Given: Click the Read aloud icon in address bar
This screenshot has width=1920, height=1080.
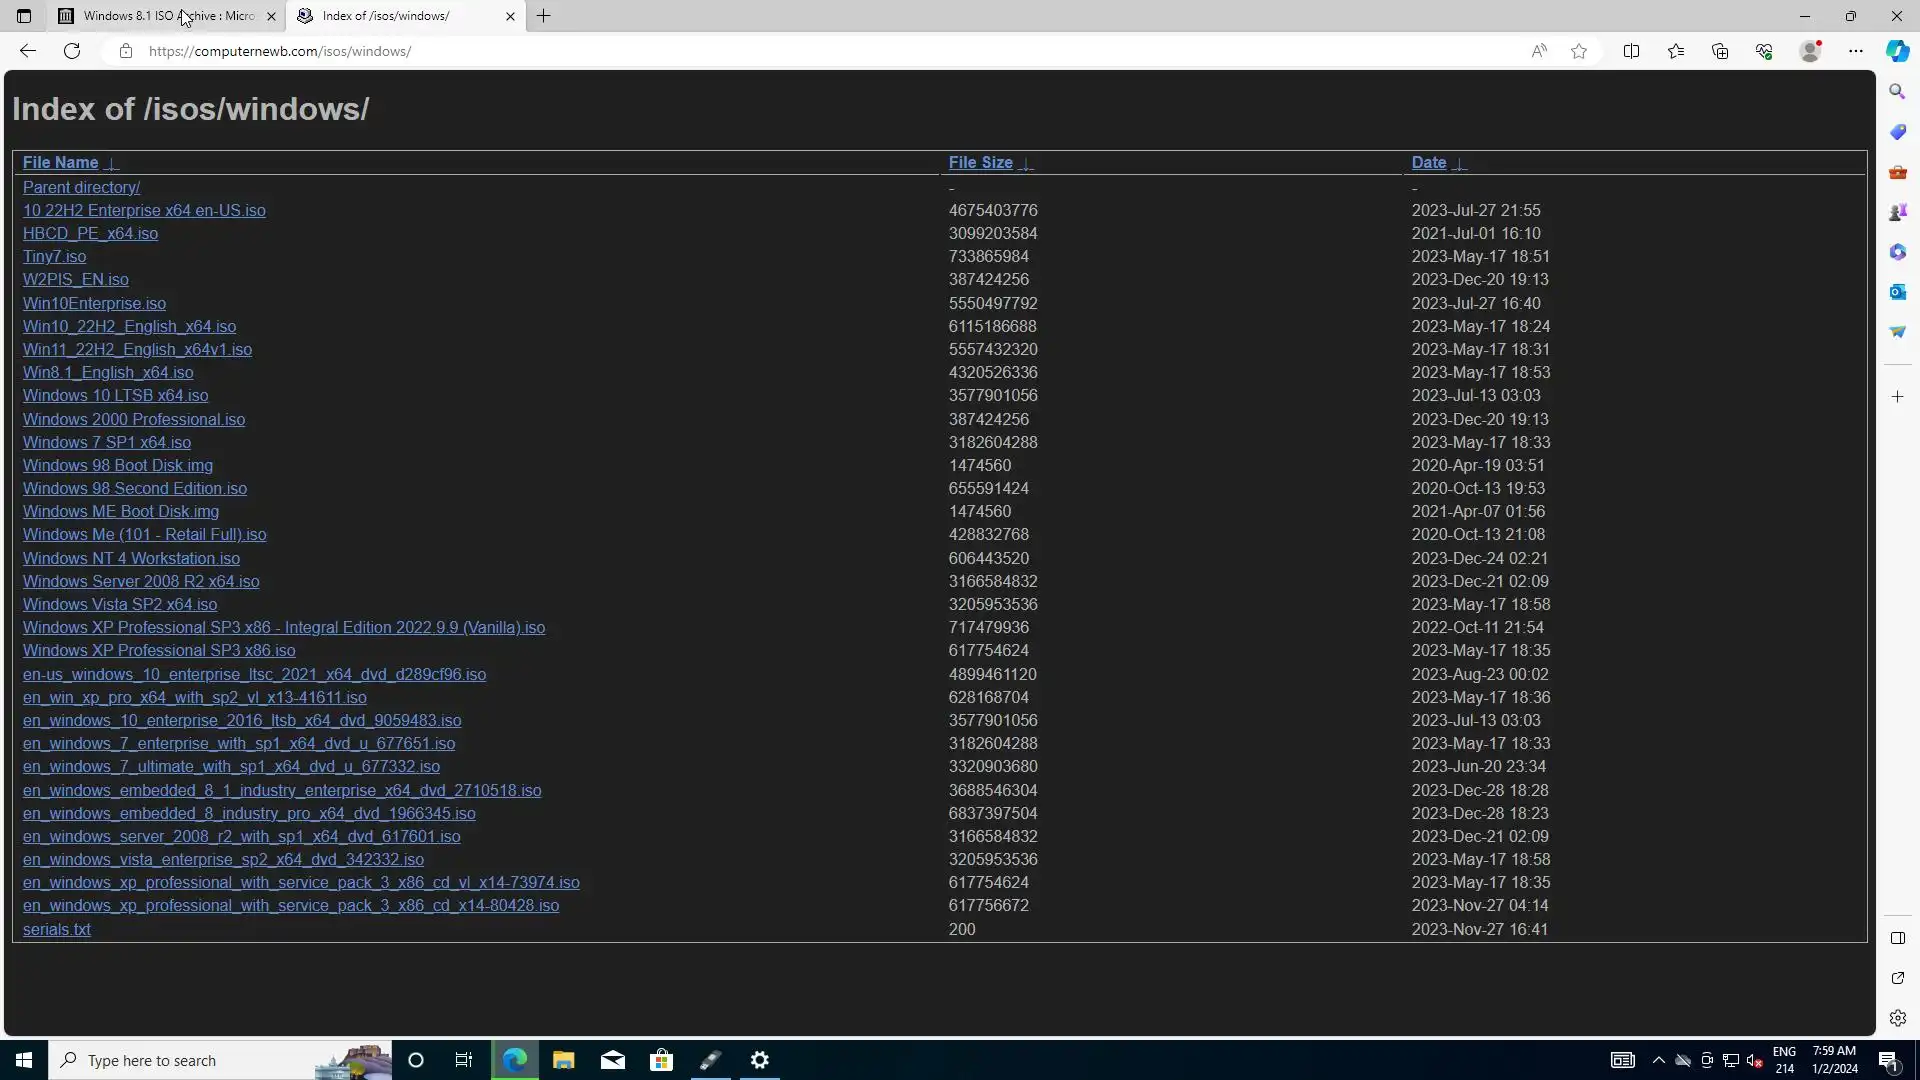Looking at the screenshot, I should (1539, 51).
